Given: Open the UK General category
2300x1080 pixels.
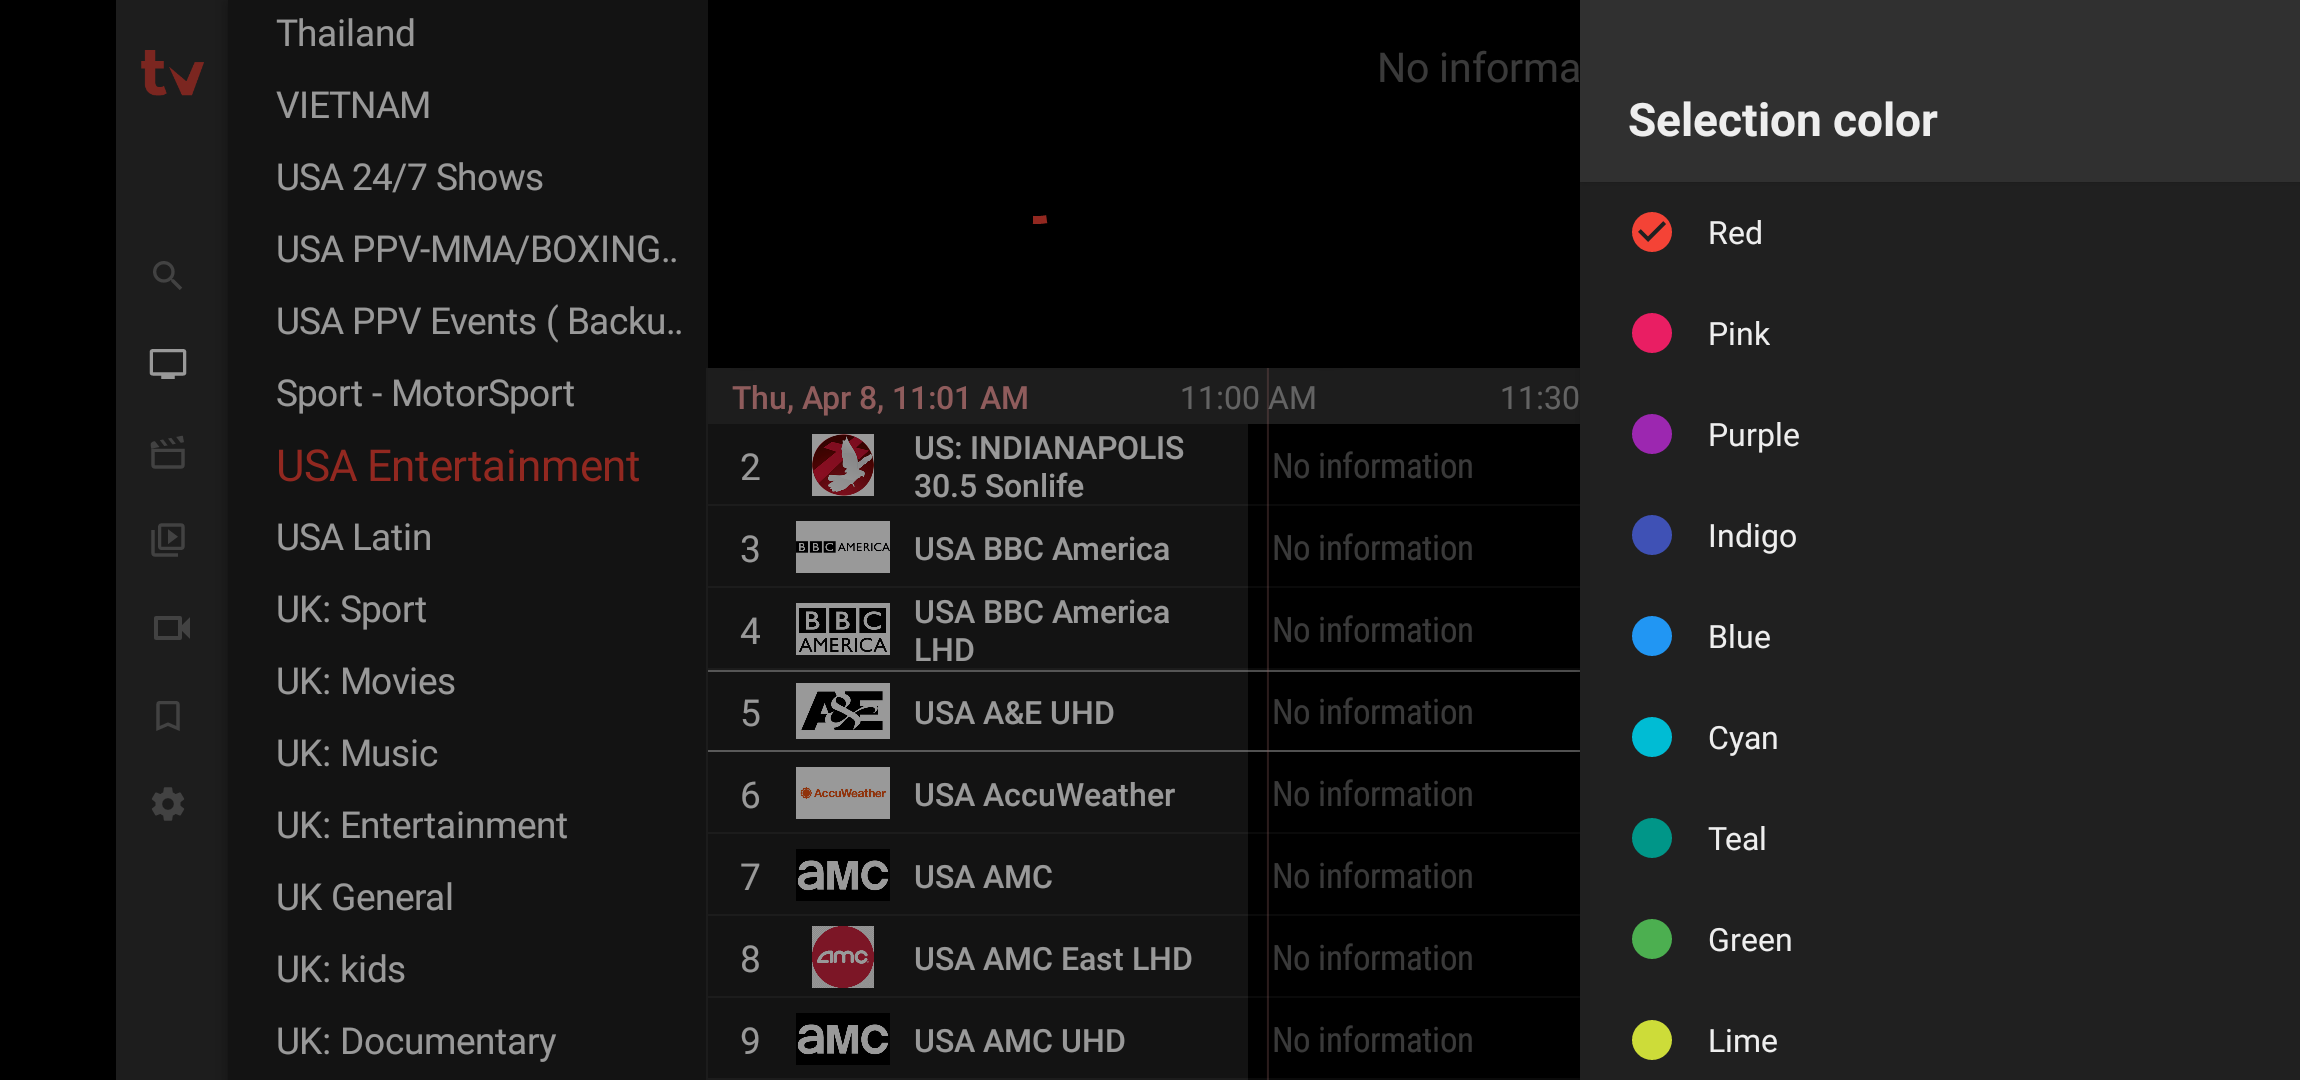Looking at the screenshot, I should tap(468, 898).
